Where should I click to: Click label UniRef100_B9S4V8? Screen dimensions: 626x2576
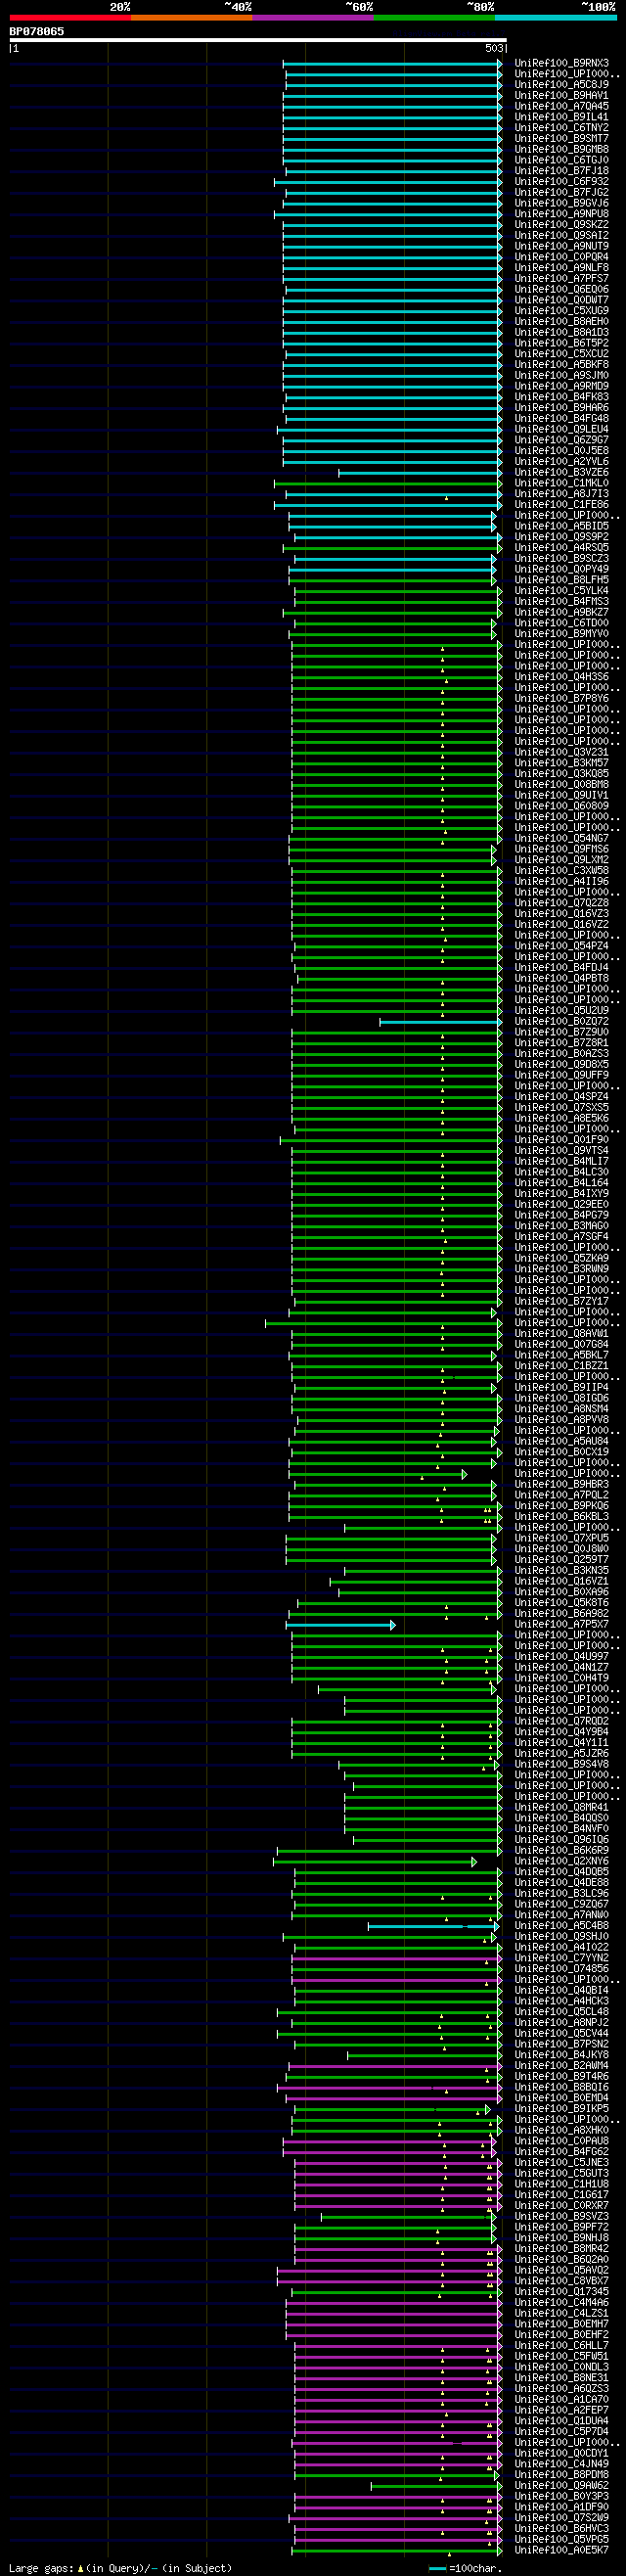point(562,1765)
